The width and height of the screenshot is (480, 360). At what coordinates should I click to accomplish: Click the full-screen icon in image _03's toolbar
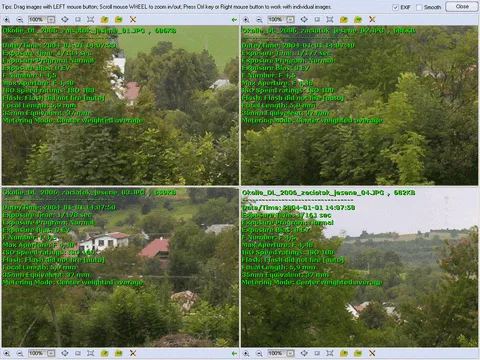(90, 353)
